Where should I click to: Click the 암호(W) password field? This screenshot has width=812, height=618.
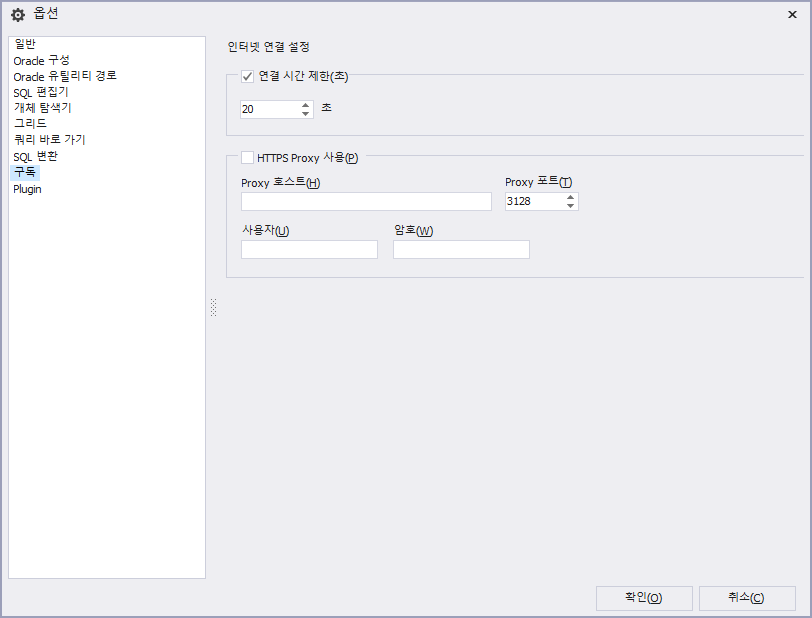pos(461,249)
